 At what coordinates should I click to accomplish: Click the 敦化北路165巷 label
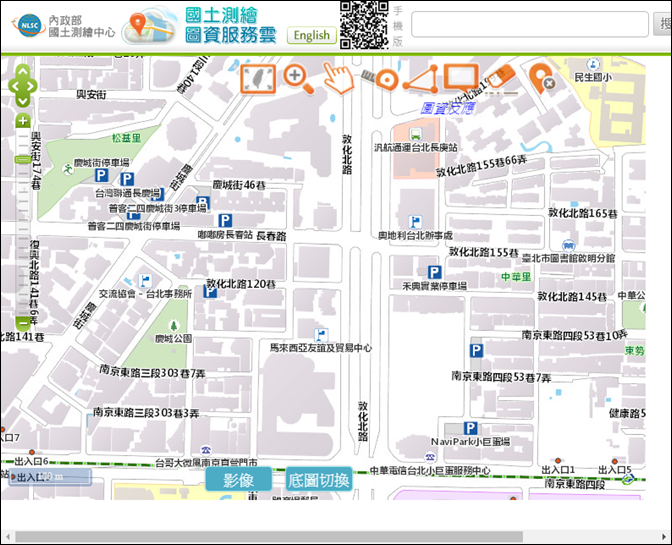[x=583, y=213]
